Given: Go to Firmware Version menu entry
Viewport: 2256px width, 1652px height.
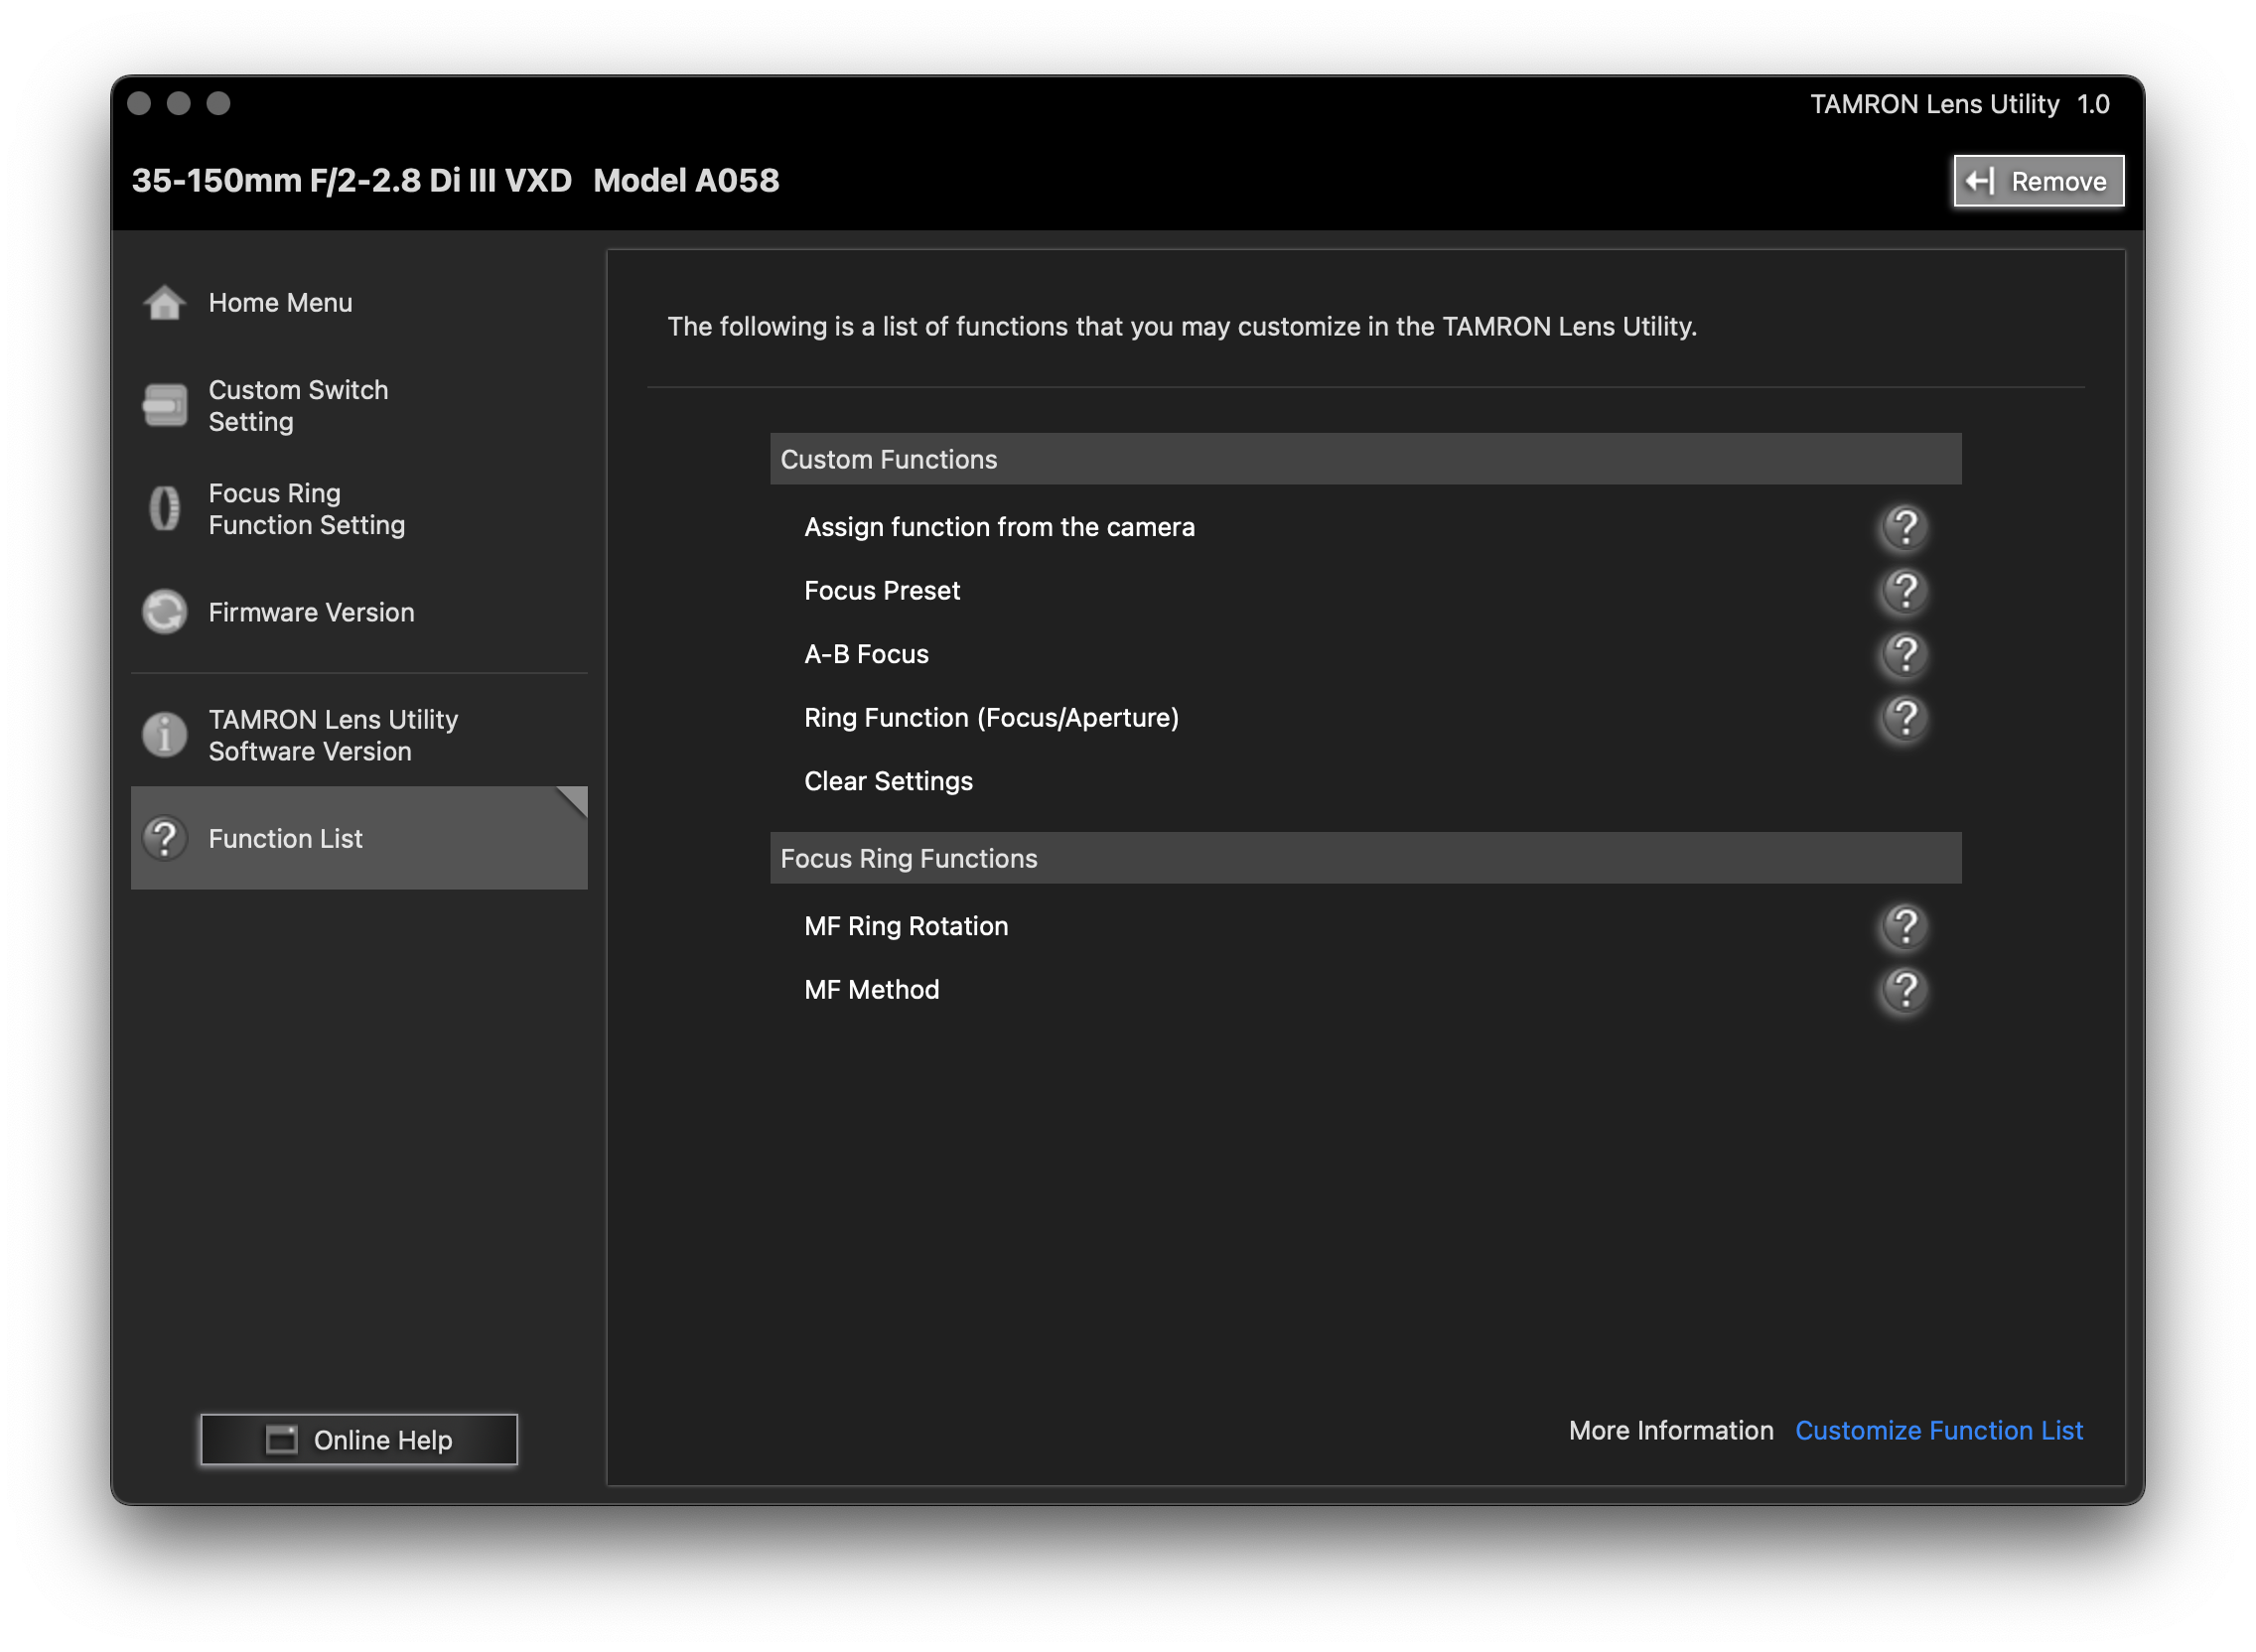Looking at the screenshot, I should (x=311, y=612).
